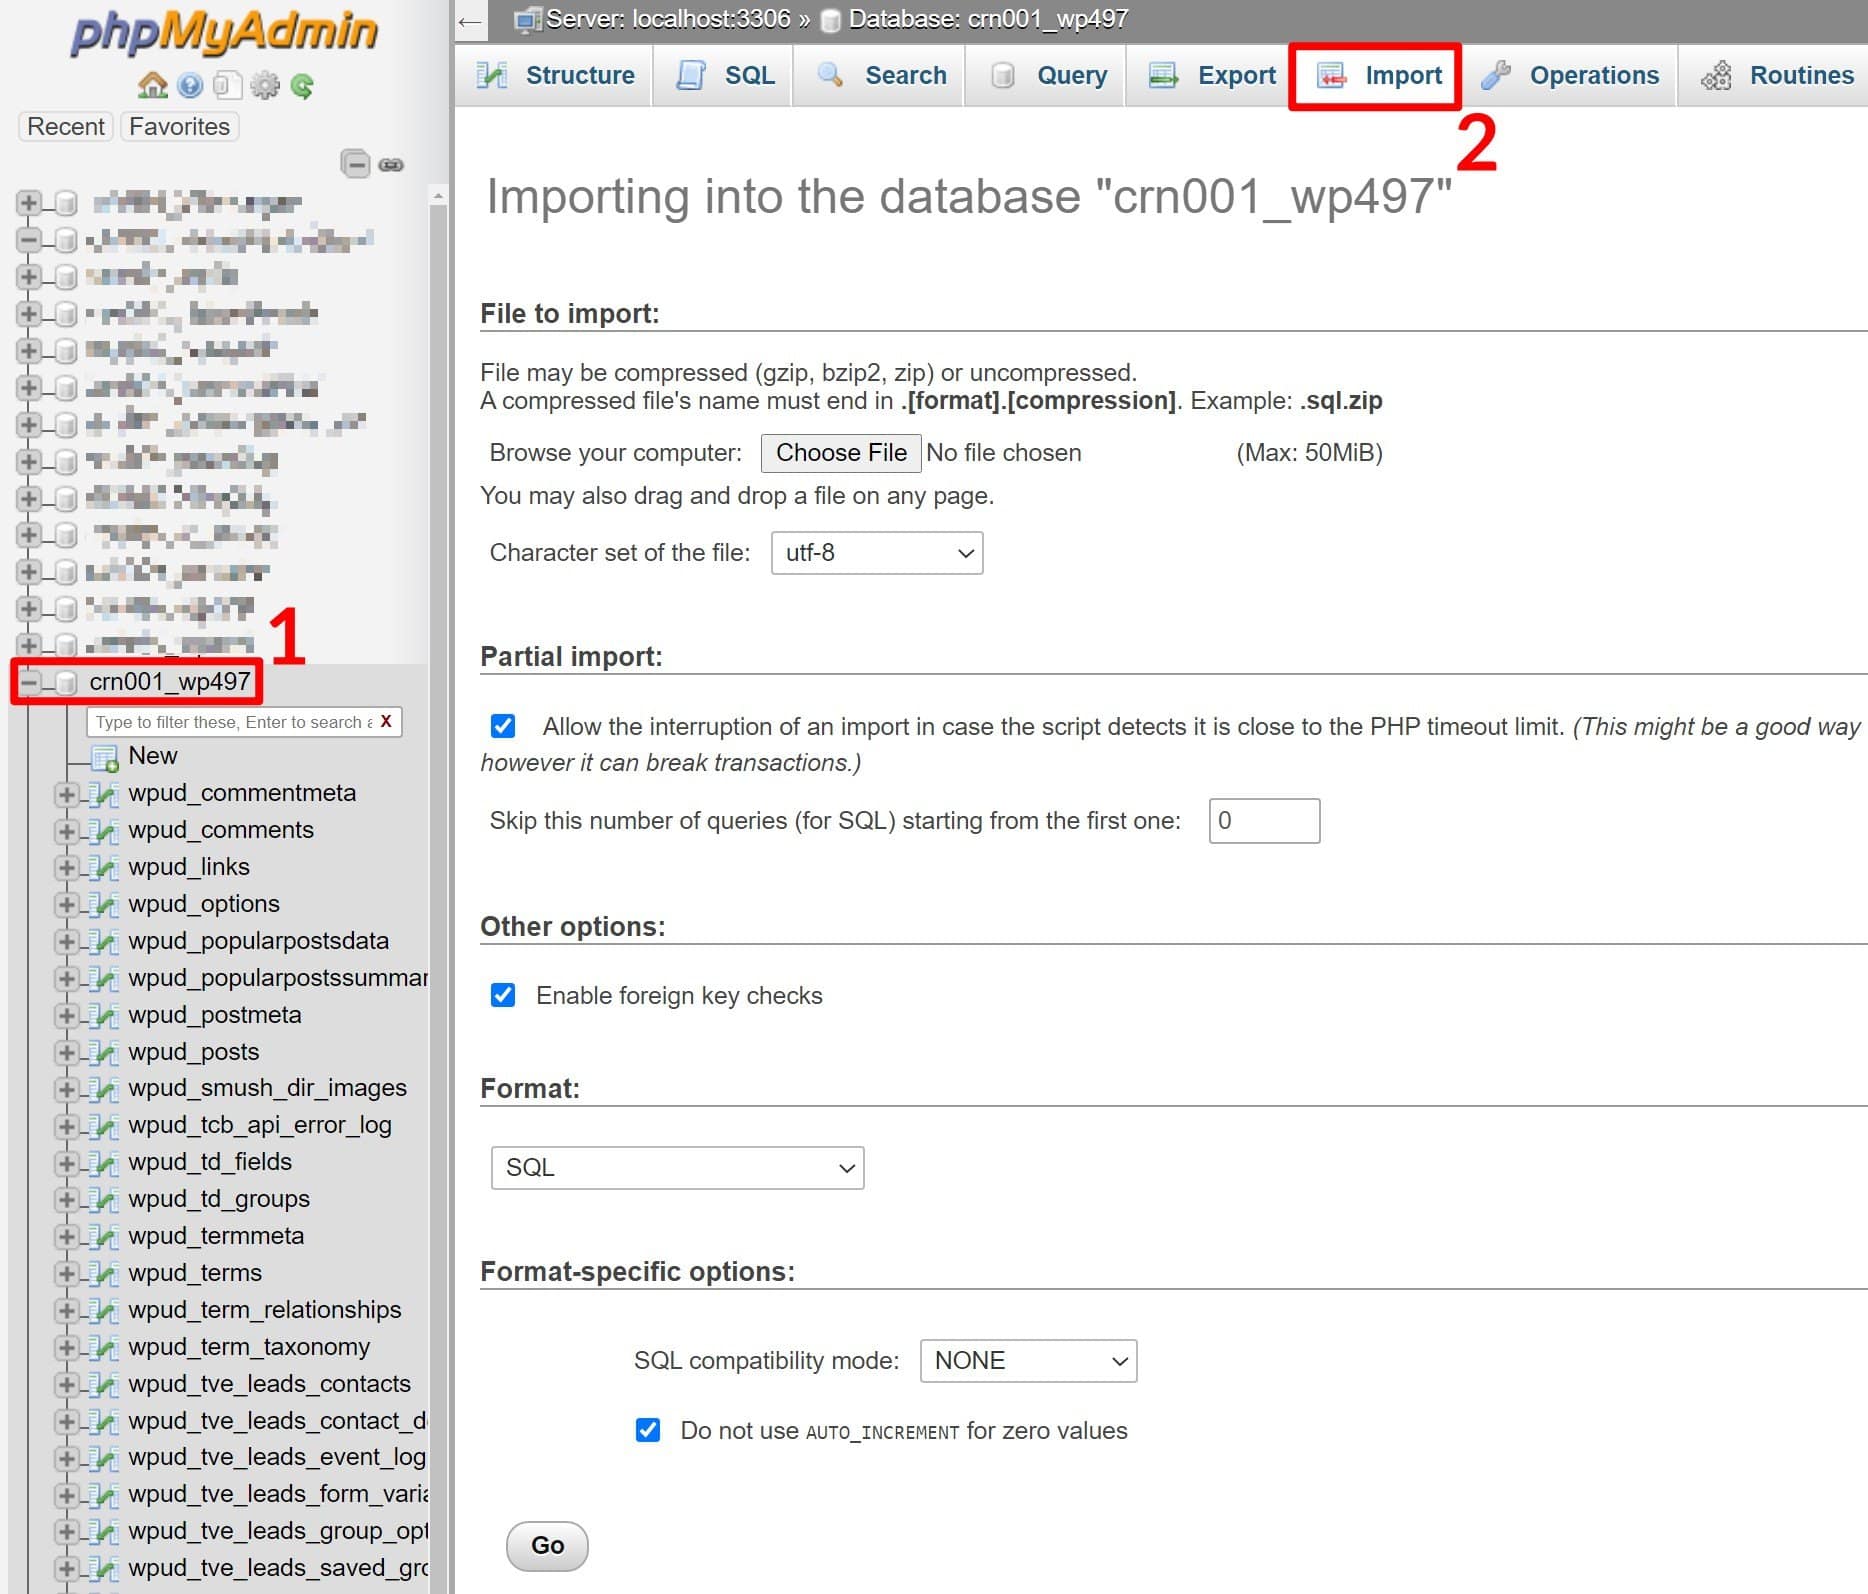This screenshot has height=1594, width=1868.
Task: Click Choose File to browse computer
Action: click(x=840, y=452)
